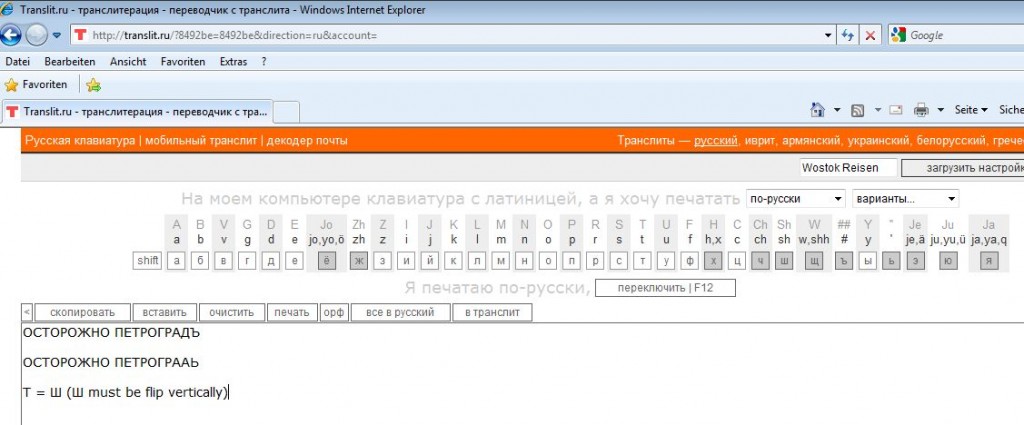Viewport: 1024px width, 425px height.
Task: Open the по-русски language dropdown
Action: (796, 198)
